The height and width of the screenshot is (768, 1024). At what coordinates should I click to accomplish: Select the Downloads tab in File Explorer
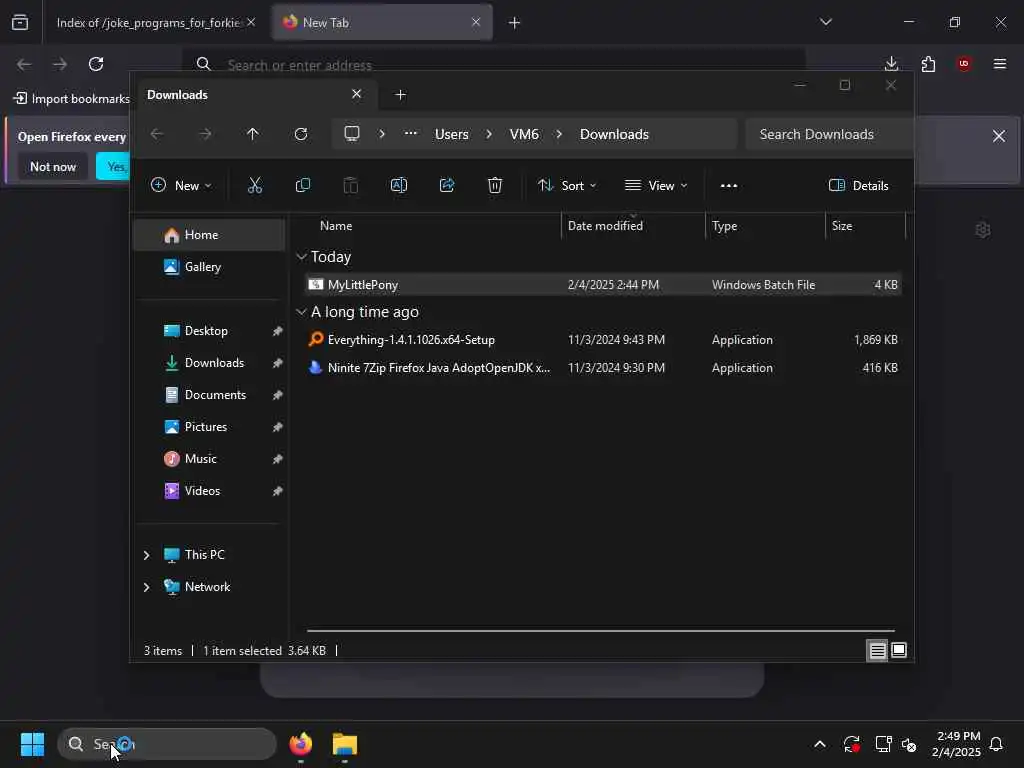[253, 95]
